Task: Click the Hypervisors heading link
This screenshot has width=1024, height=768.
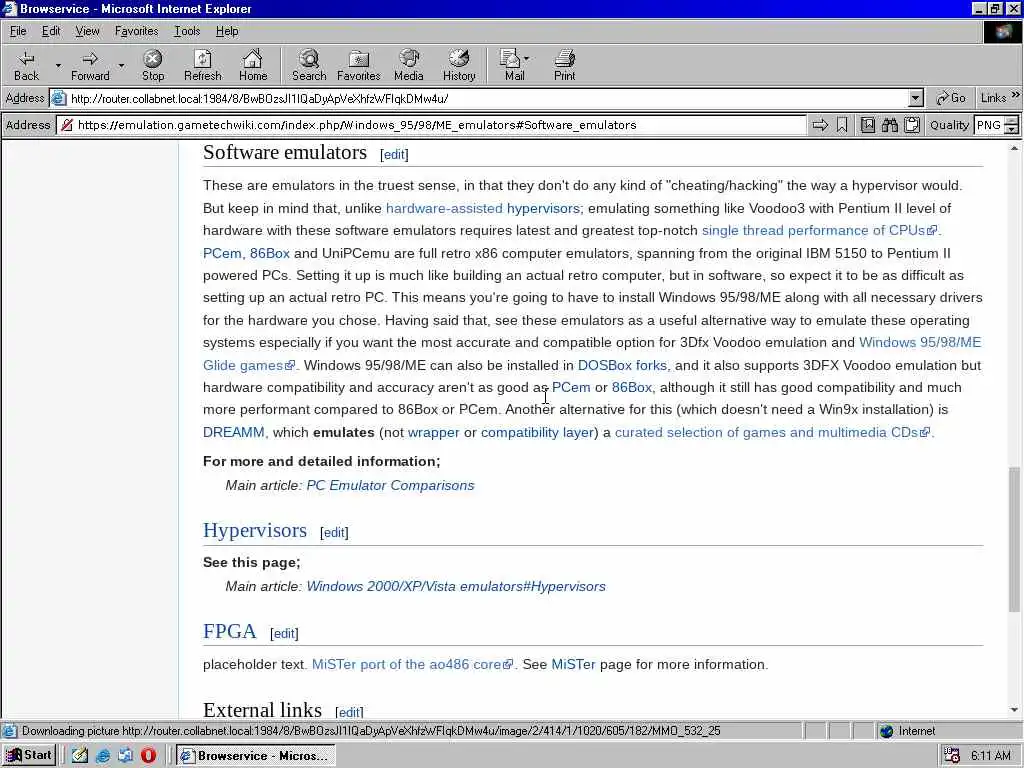Action: (x=255, y=530)
